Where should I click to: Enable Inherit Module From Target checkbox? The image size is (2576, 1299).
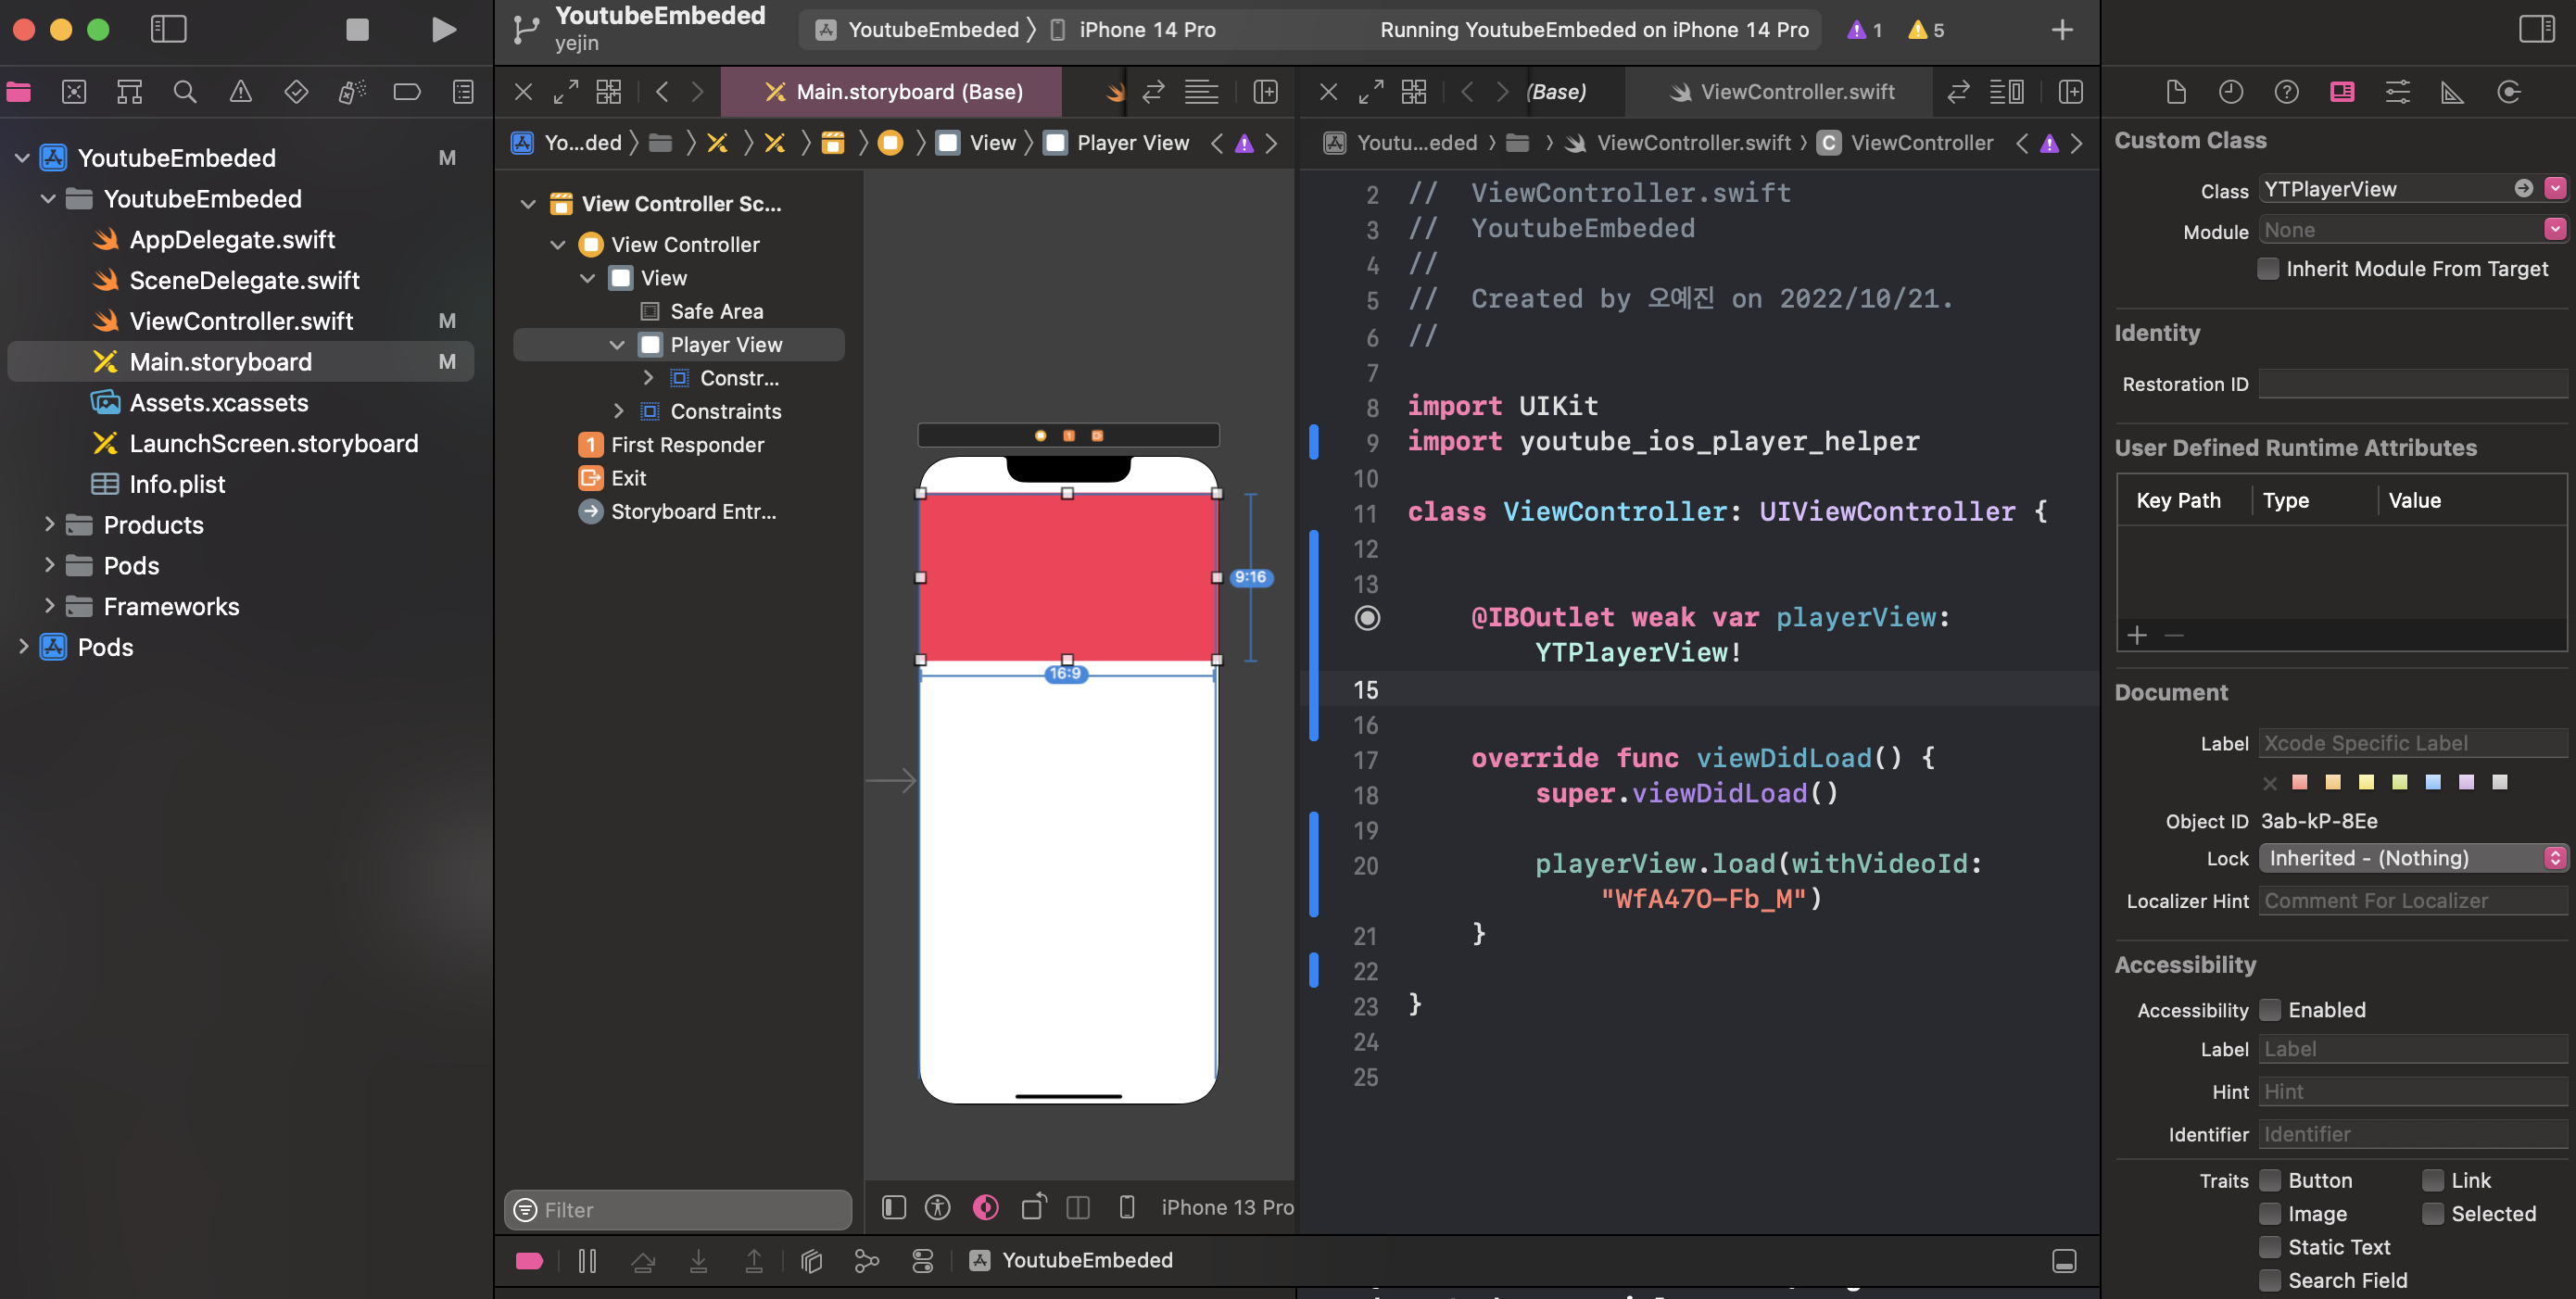pyautogui.click(x=2269, y=269)
